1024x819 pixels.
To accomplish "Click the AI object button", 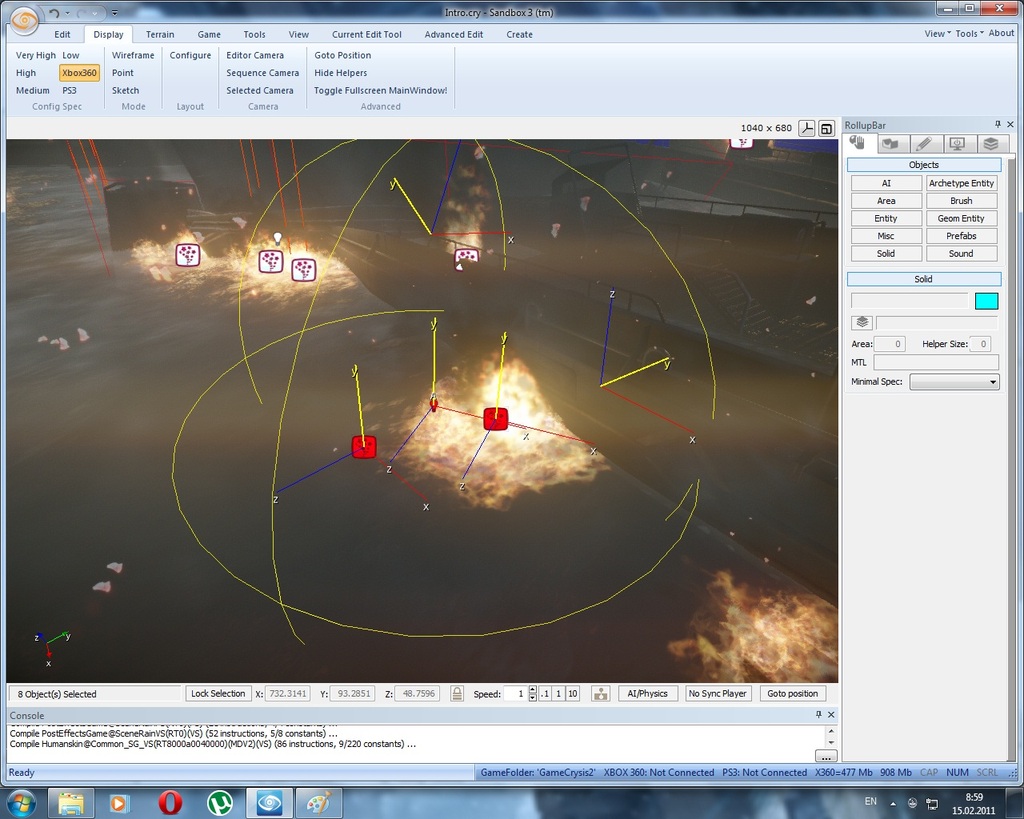I will pyautogui.click(x=886, y=184).
